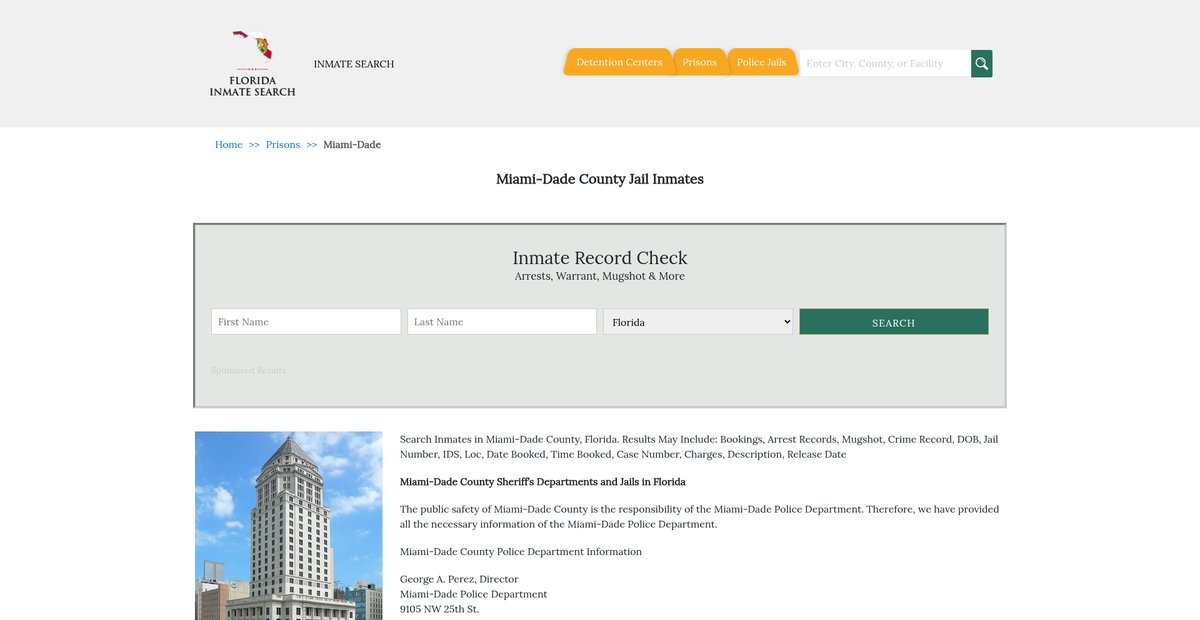Go to Home breadcrumb link

(x=229, y=145)
